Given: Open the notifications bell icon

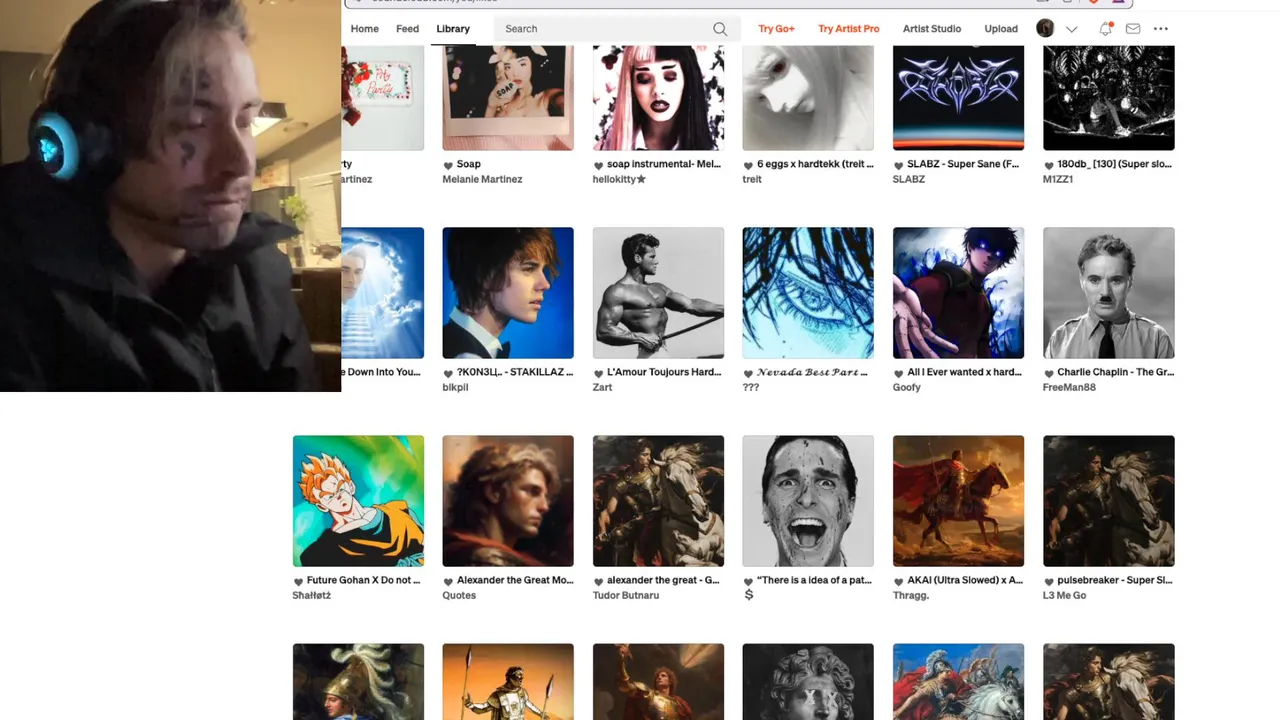Looking at the screenshot, I should [x=1105, y=29].
